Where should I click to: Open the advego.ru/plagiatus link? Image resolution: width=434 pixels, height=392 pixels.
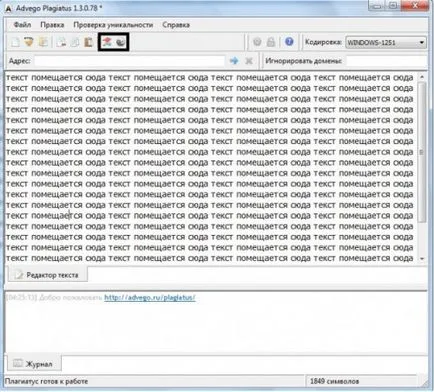(x=150, y=298)
